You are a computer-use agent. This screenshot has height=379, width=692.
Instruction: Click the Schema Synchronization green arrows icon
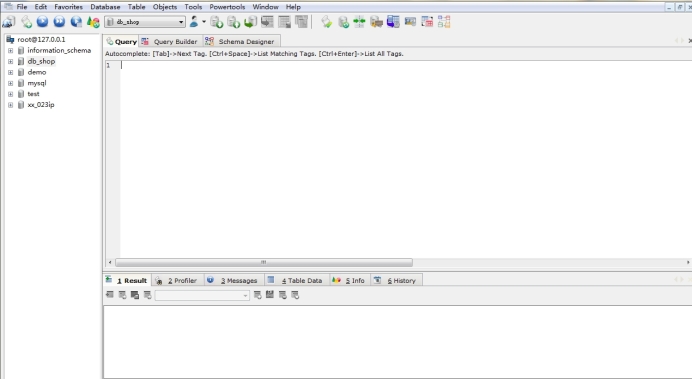coord(359,22)
